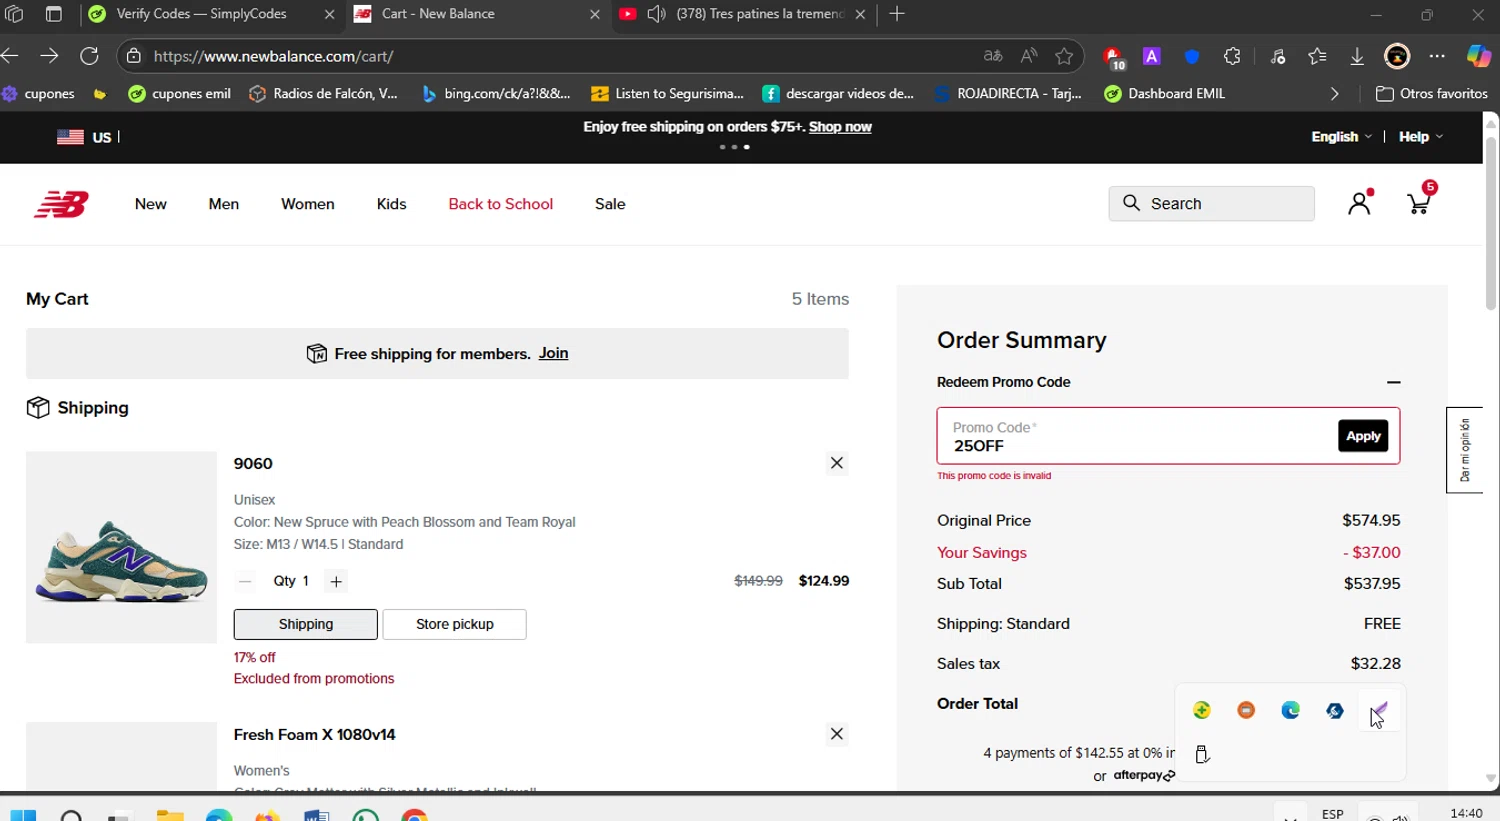
Task: Open the Help dropdown
Action: pyautogui.click(x=1420, y=137)
